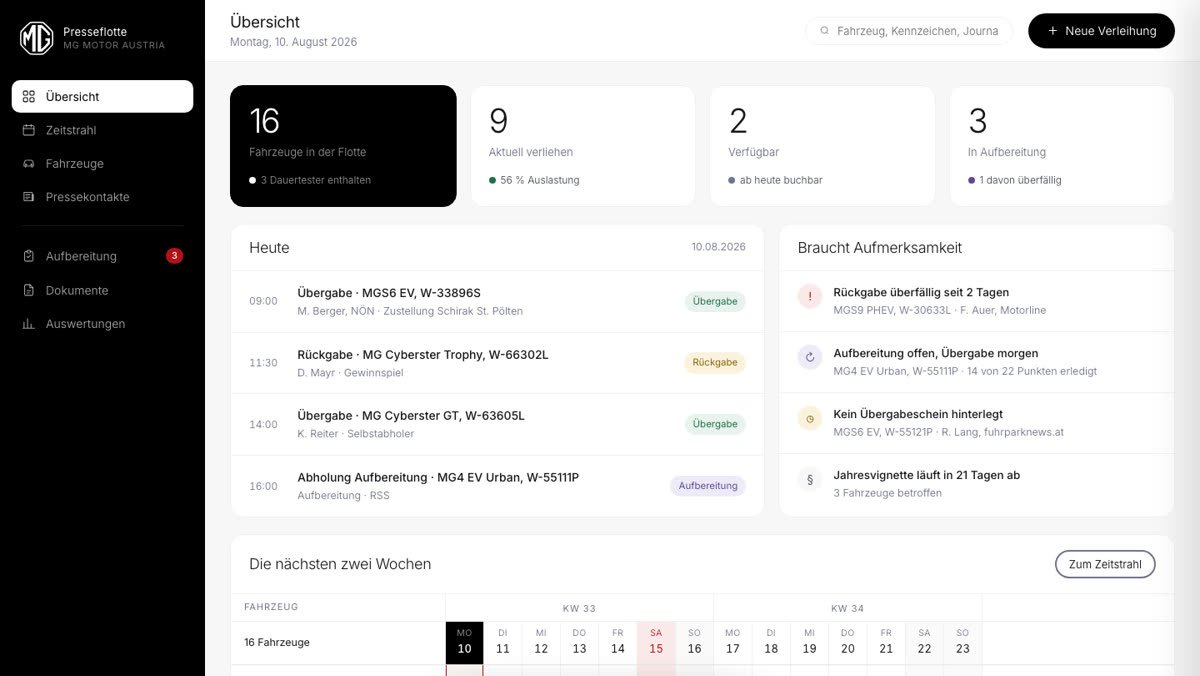1200x676 pixels.
Task: Open Rückgabe überfällig seit 2 Tagen alert
Action: 977,301
